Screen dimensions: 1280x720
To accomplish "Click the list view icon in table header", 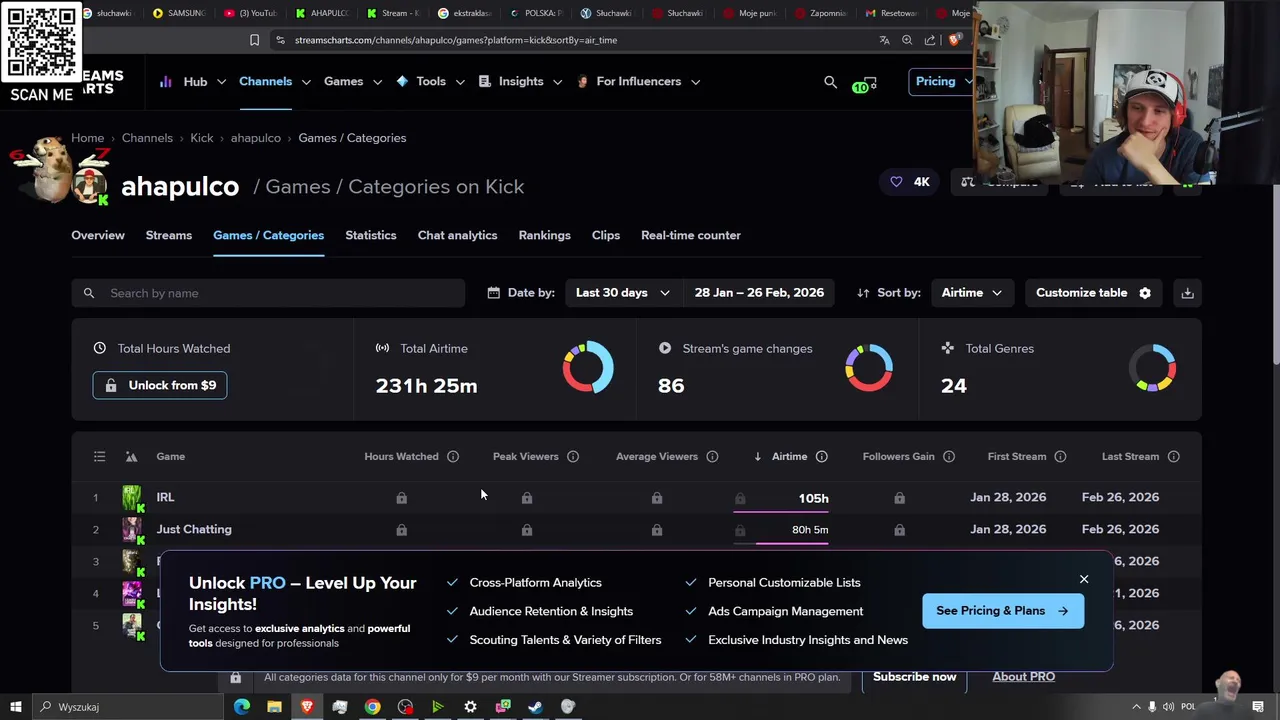I will point(99,457).
